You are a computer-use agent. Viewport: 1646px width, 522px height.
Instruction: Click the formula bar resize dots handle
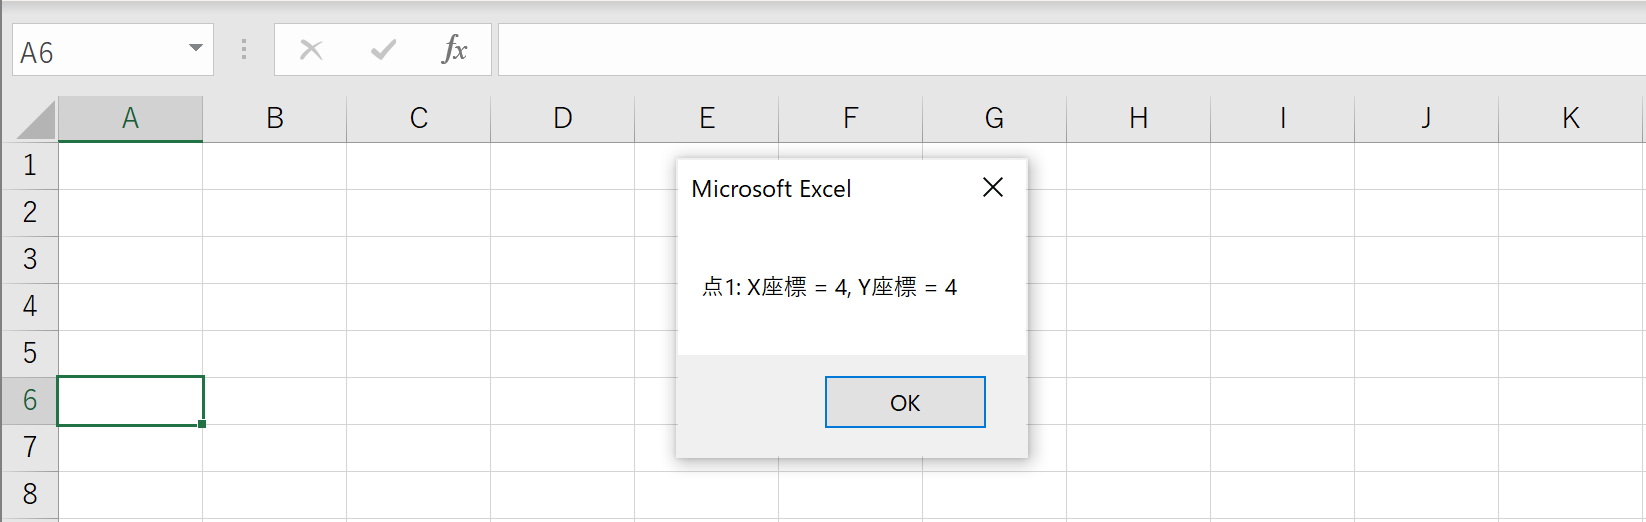244,50
